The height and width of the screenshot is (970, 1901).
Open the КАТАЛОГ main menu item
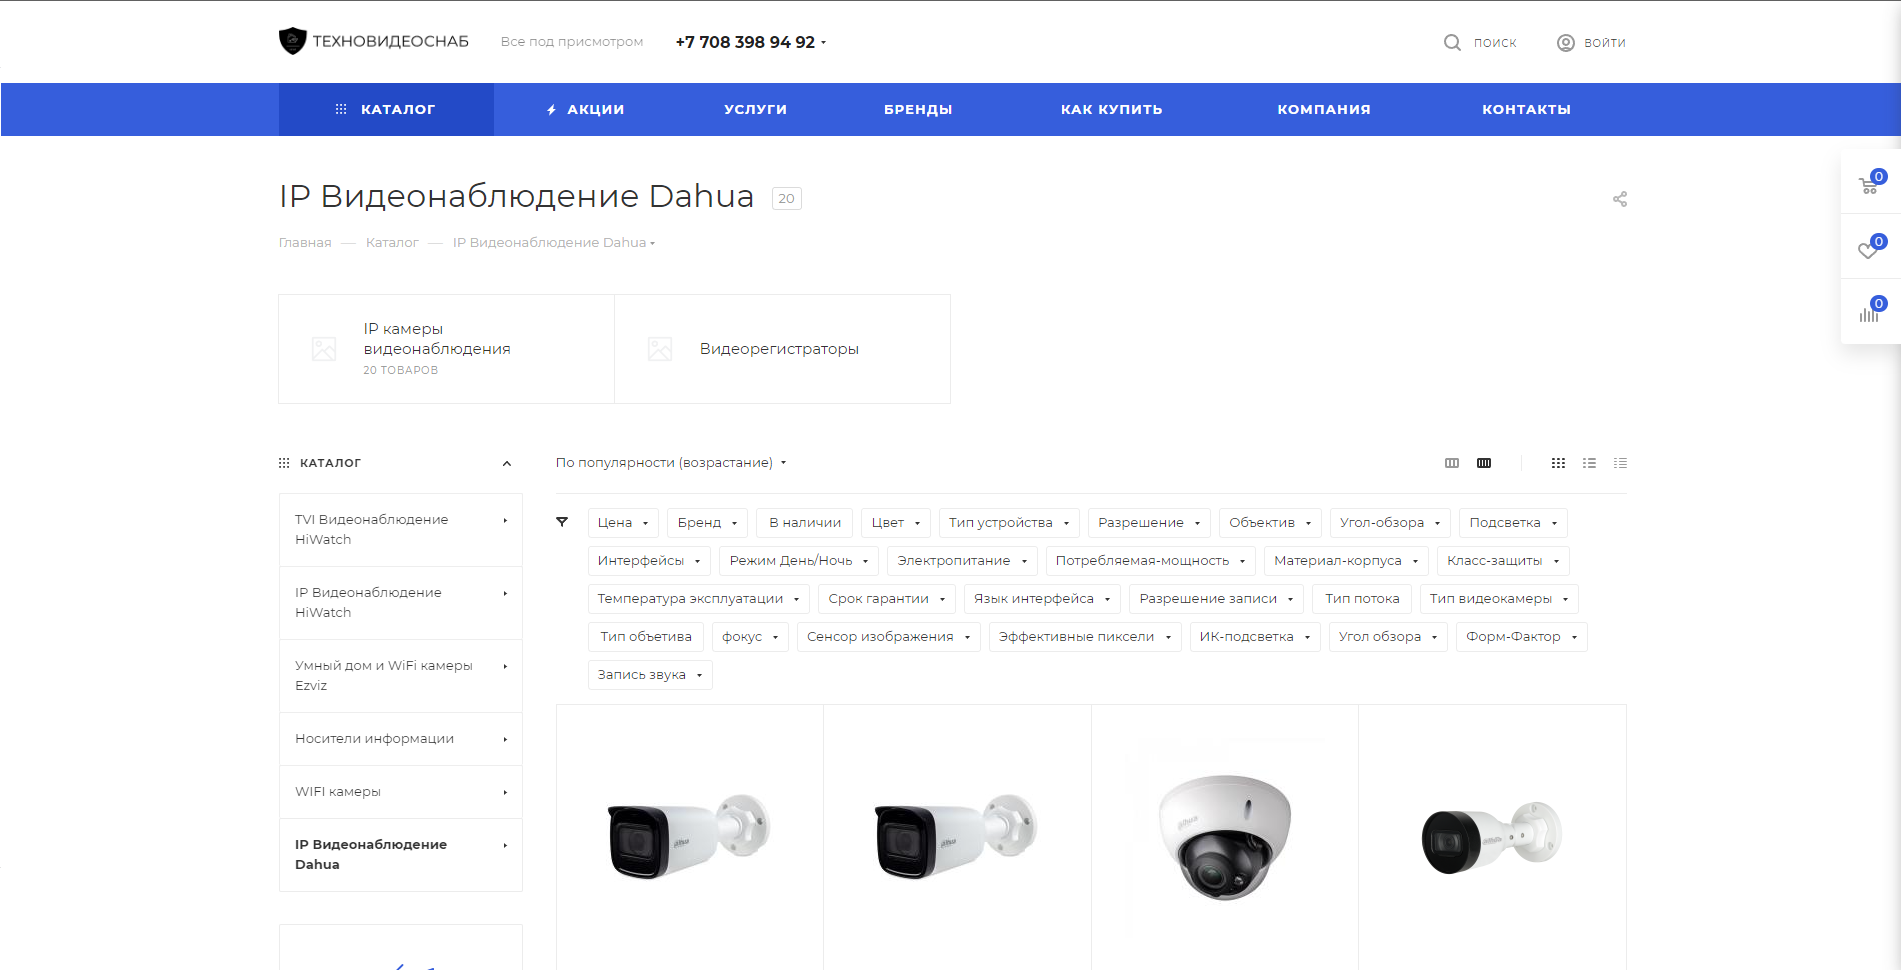click(386, 109)
